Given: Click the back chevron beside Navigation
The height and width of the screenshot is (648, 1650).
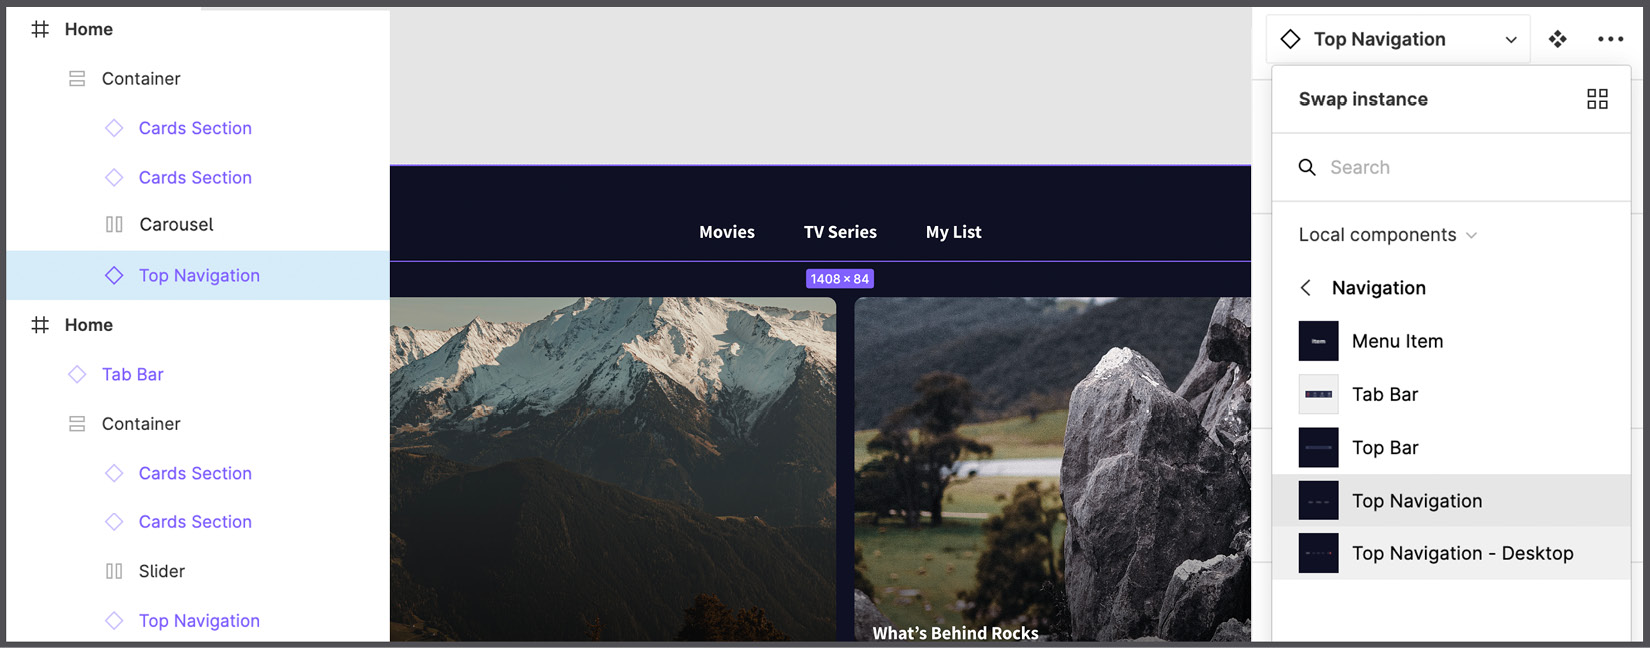Looking at the screenshot, I should (x=1305, y=288).
